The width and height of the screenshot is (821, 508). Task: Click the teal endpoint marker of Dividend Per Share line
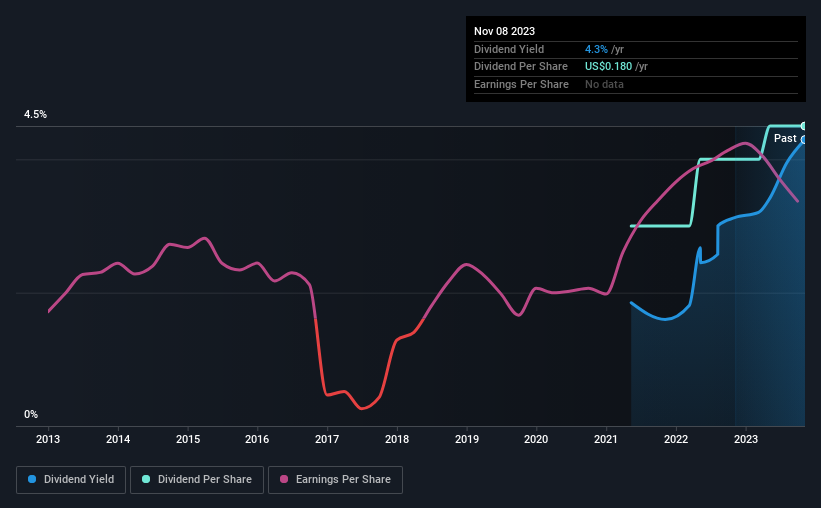[x=803, y=126]
